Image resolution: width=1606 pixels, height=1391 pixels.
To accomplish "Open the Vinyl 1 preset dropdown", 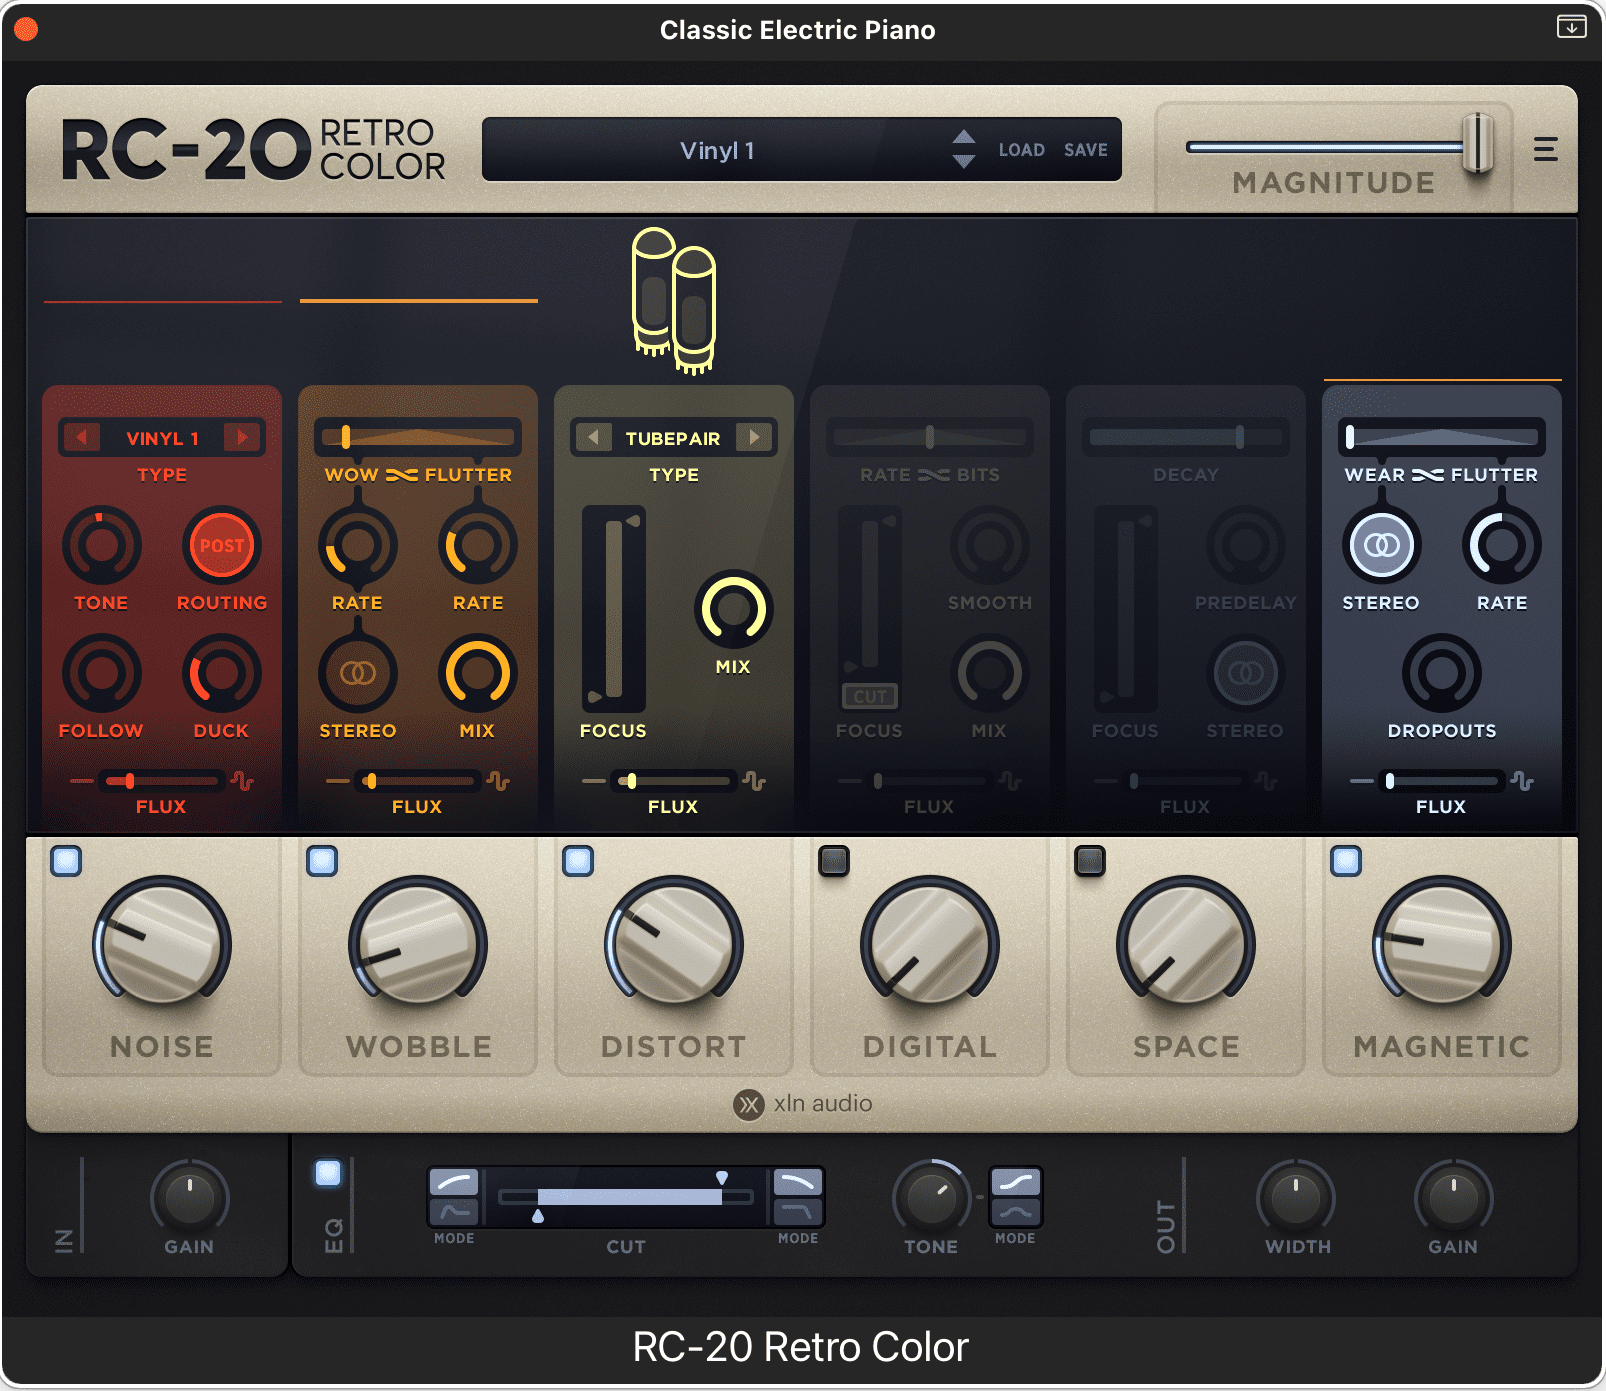I will pos(716,150).
